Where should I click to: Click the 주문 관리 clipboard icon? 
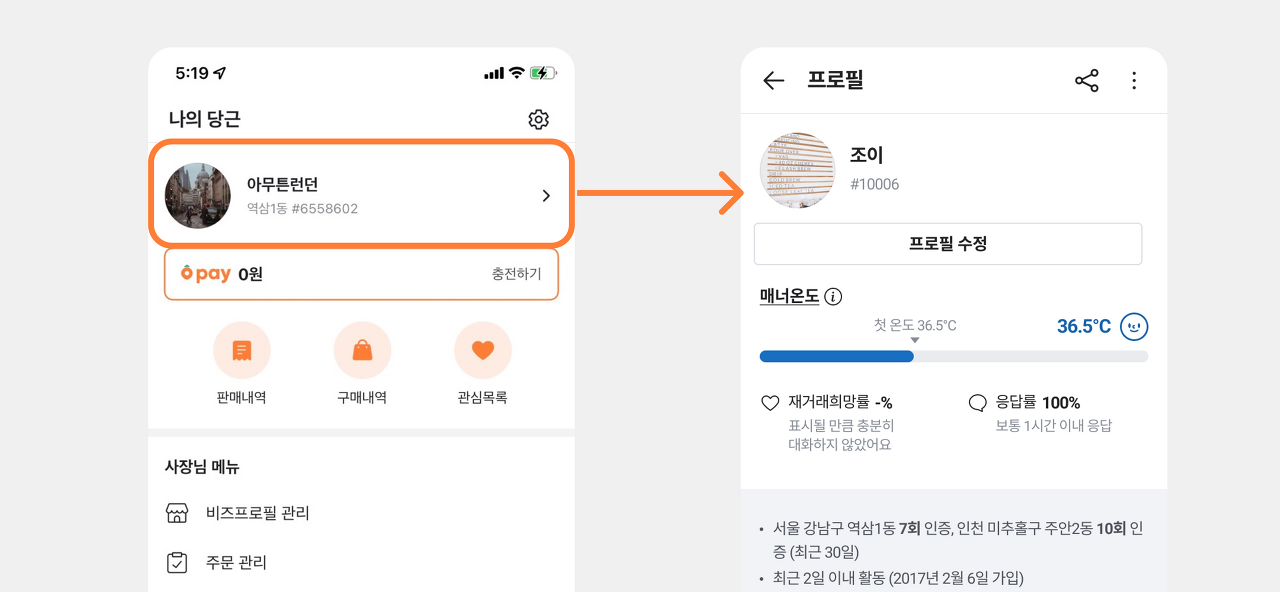click(177, 562)
